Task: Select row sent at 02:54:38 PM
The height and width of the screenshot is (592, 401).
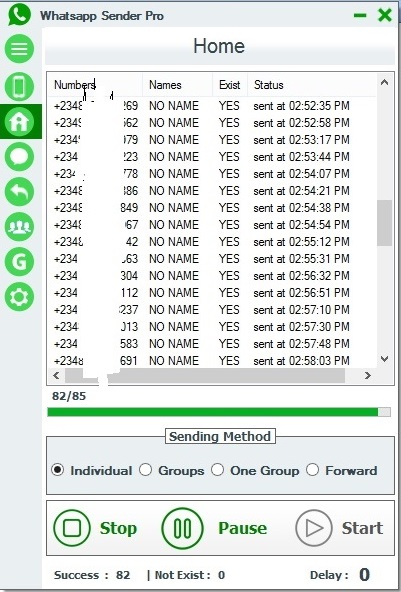Action: tap(212, 208)
